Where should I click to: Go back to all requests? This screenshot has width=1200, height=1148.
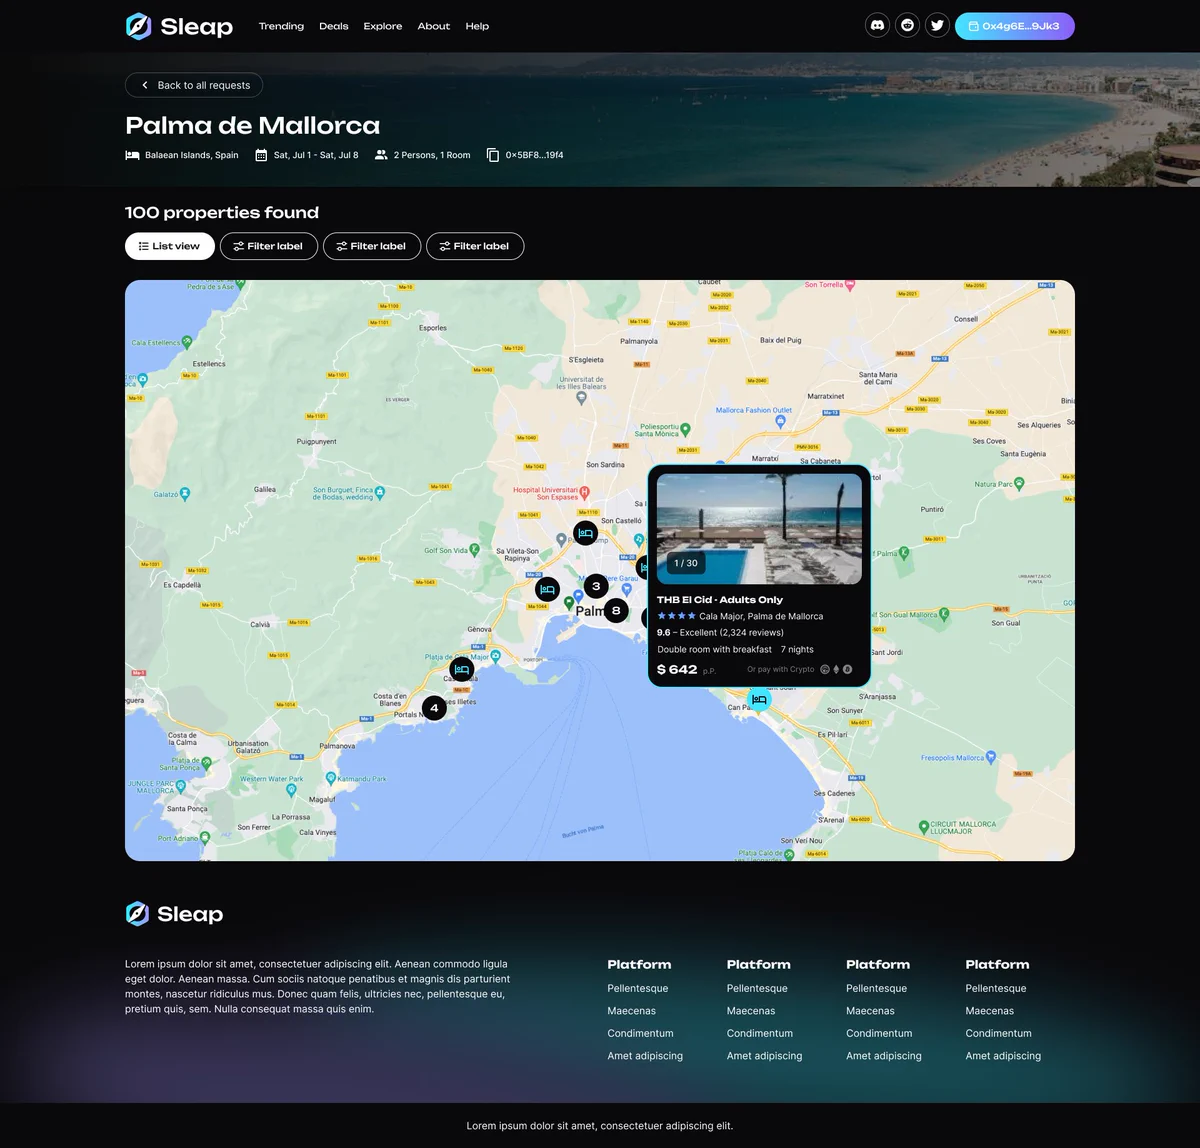pos(194,85)
